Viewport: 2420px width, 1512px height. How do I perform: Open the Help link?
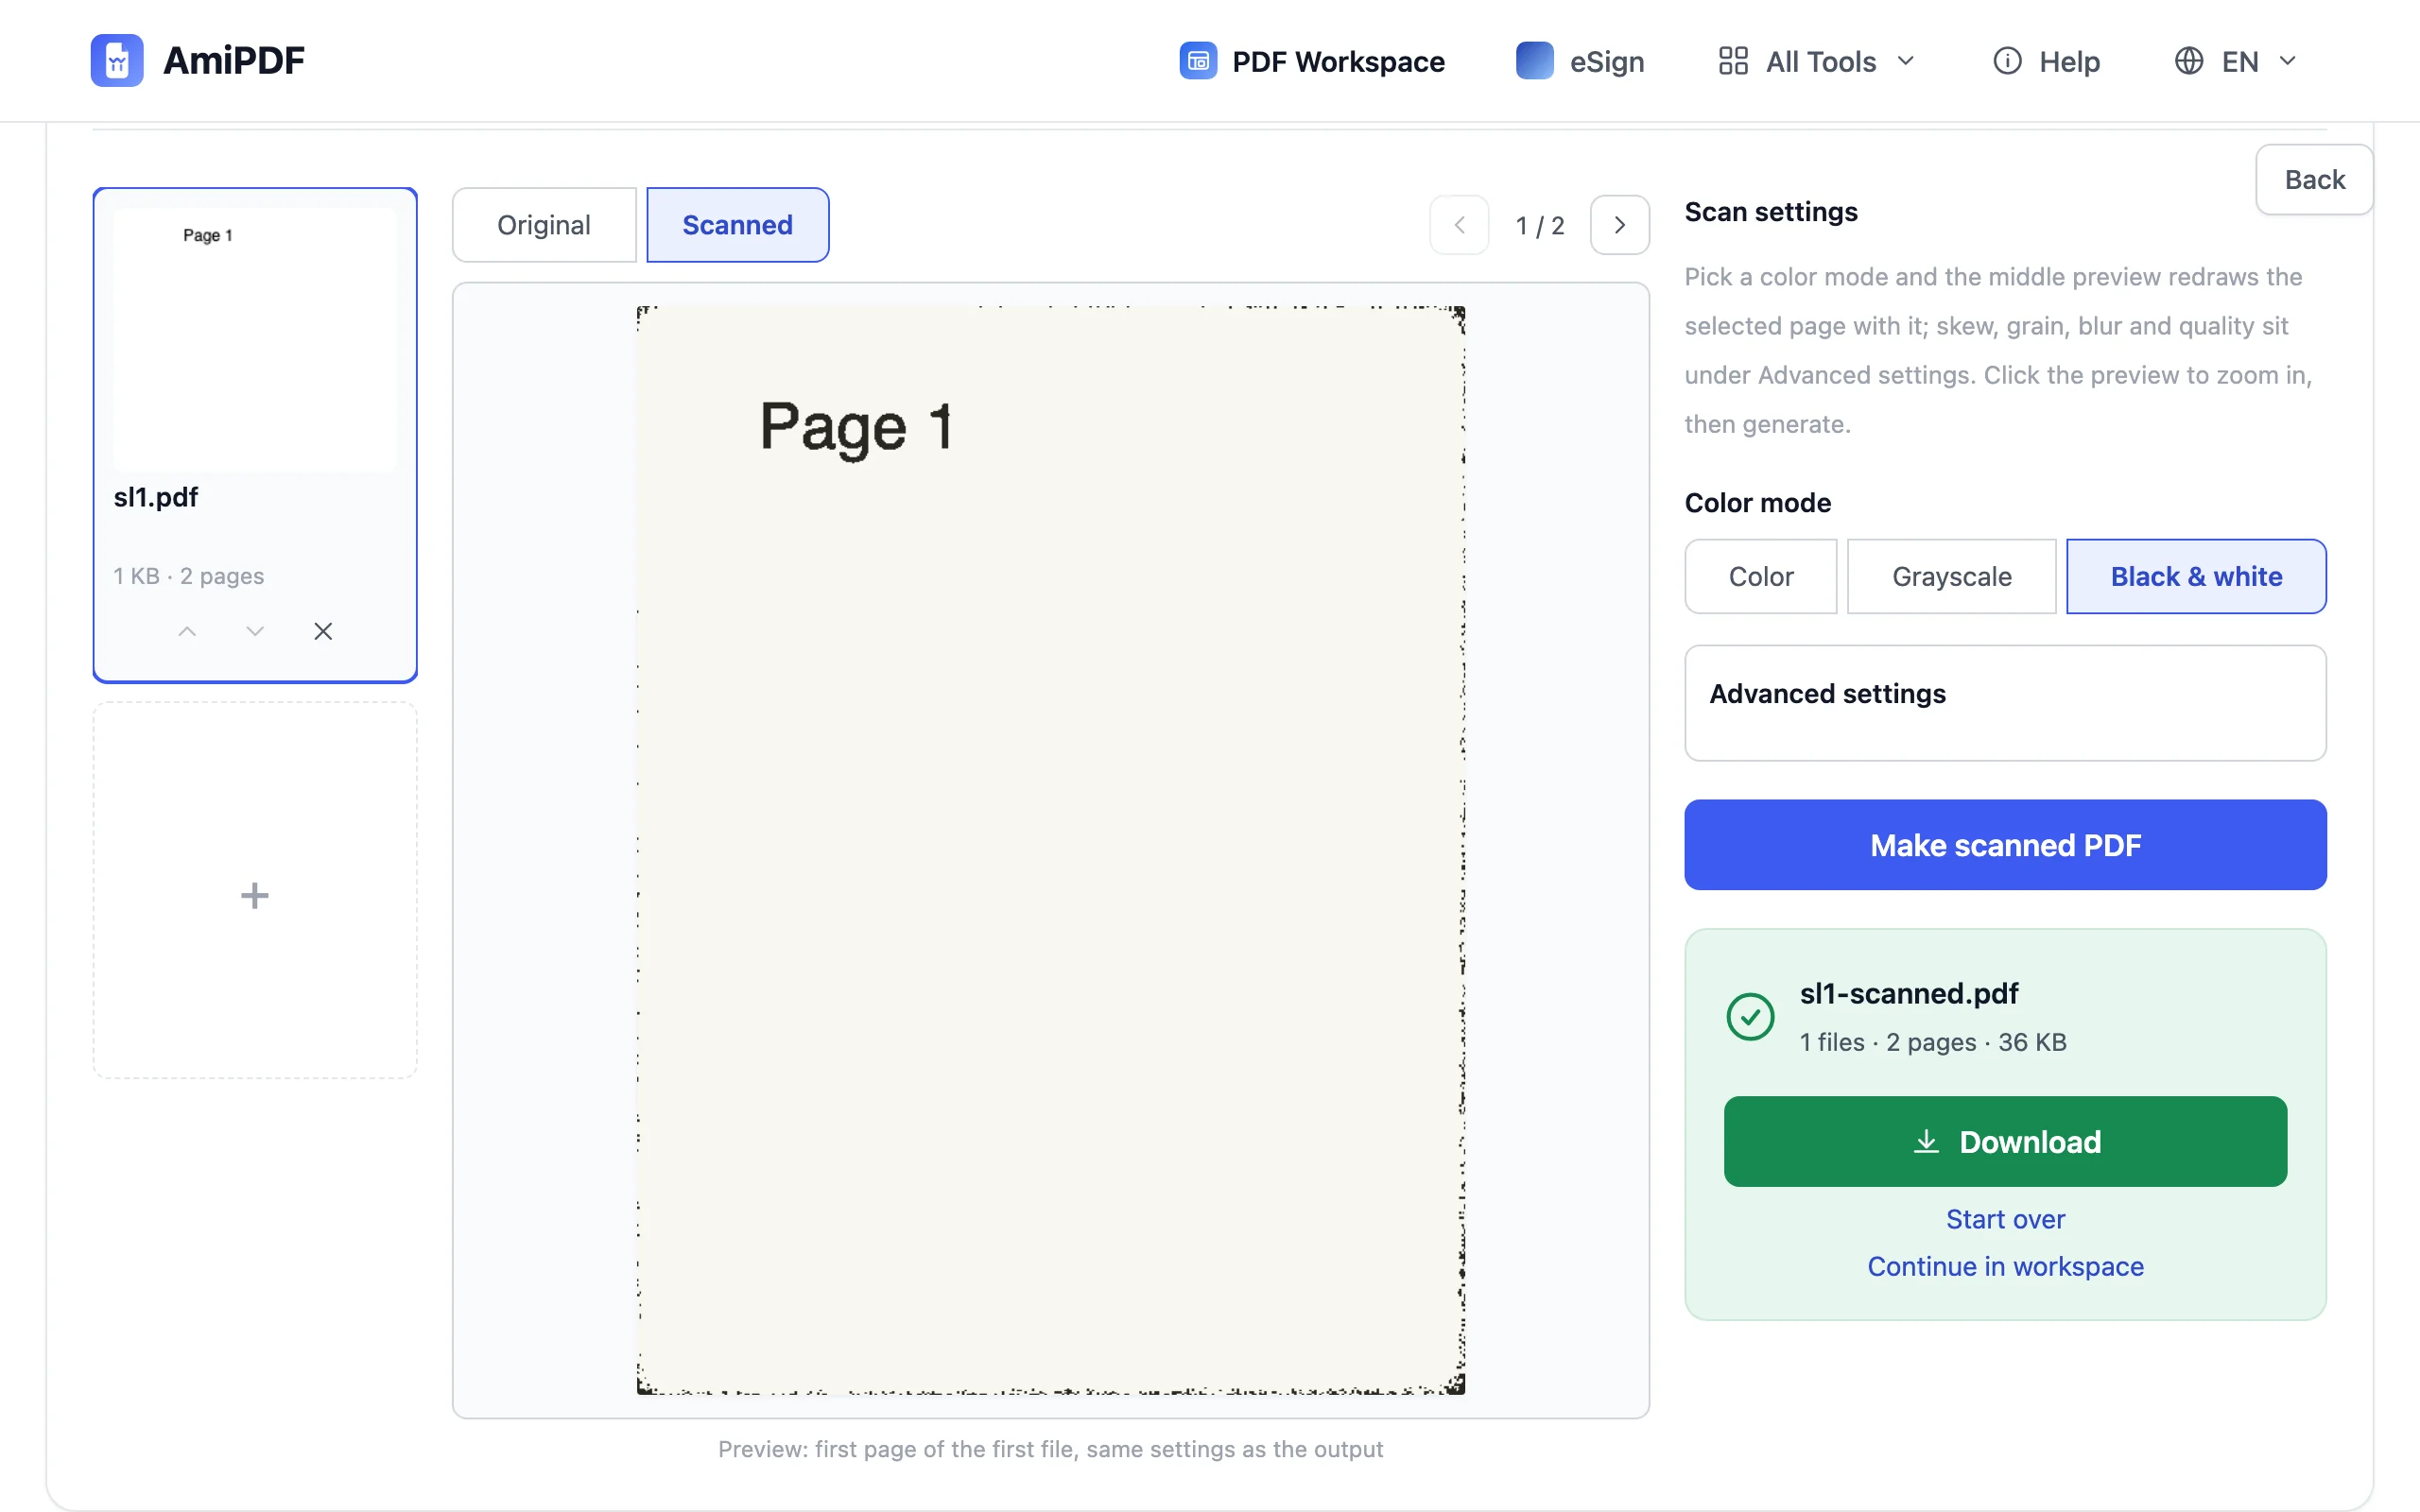point(2046,61)
